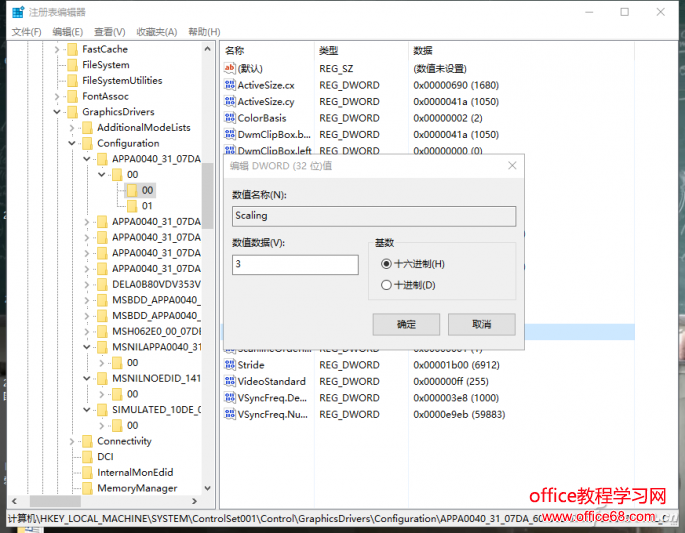Click the (默认) string value icon
This screenshot has width=685, height=533.
pyautogui.click(x=230, y=68)
